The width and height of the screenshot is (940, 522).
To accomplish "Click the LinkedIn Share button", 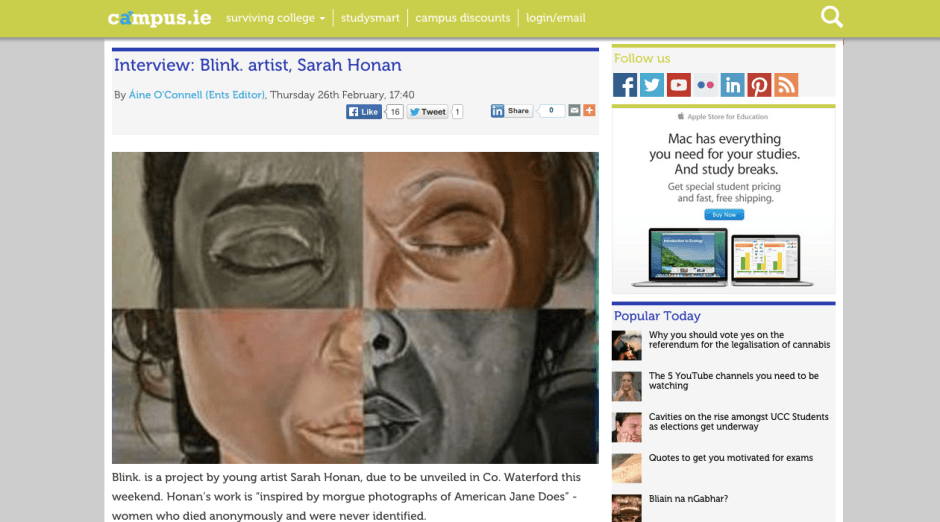I will pyautogui.click(x=511, y=111).
